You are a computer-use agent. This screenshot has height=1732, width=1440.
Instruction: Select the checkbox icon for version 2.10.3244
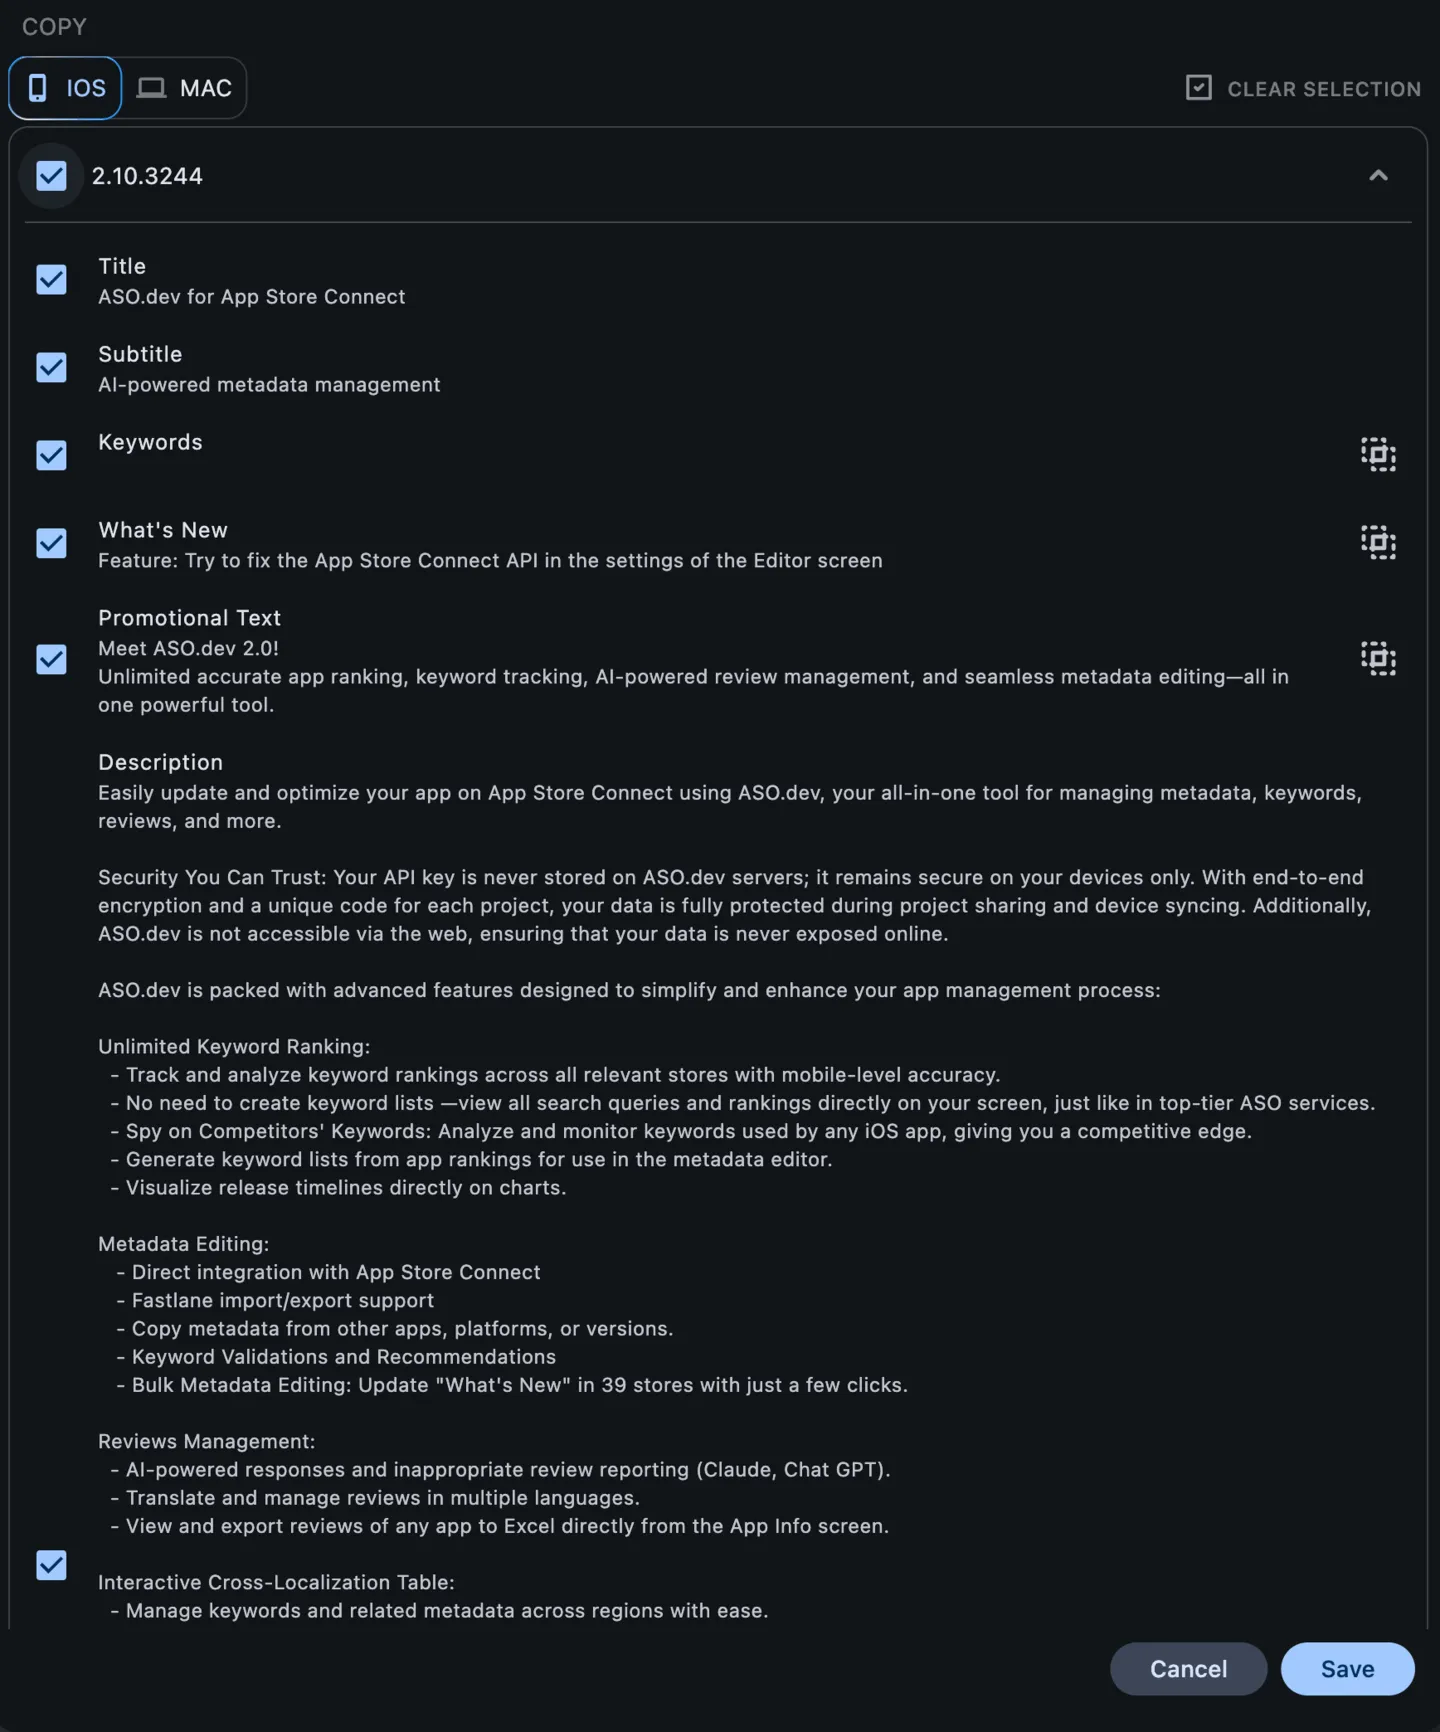51,176
